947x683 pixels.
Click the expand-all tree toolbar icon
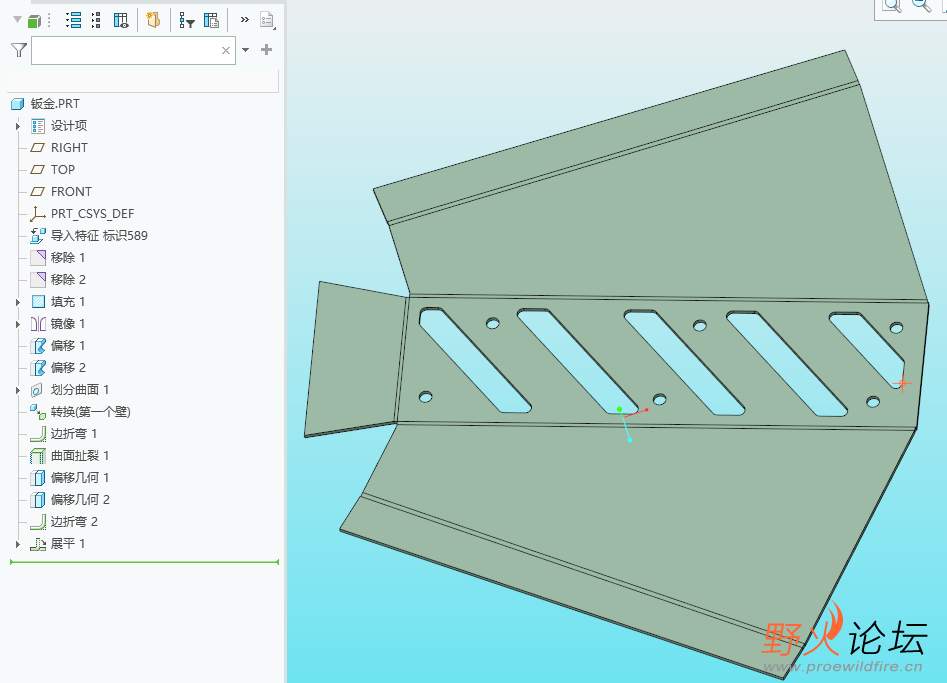tap(73, 20)
